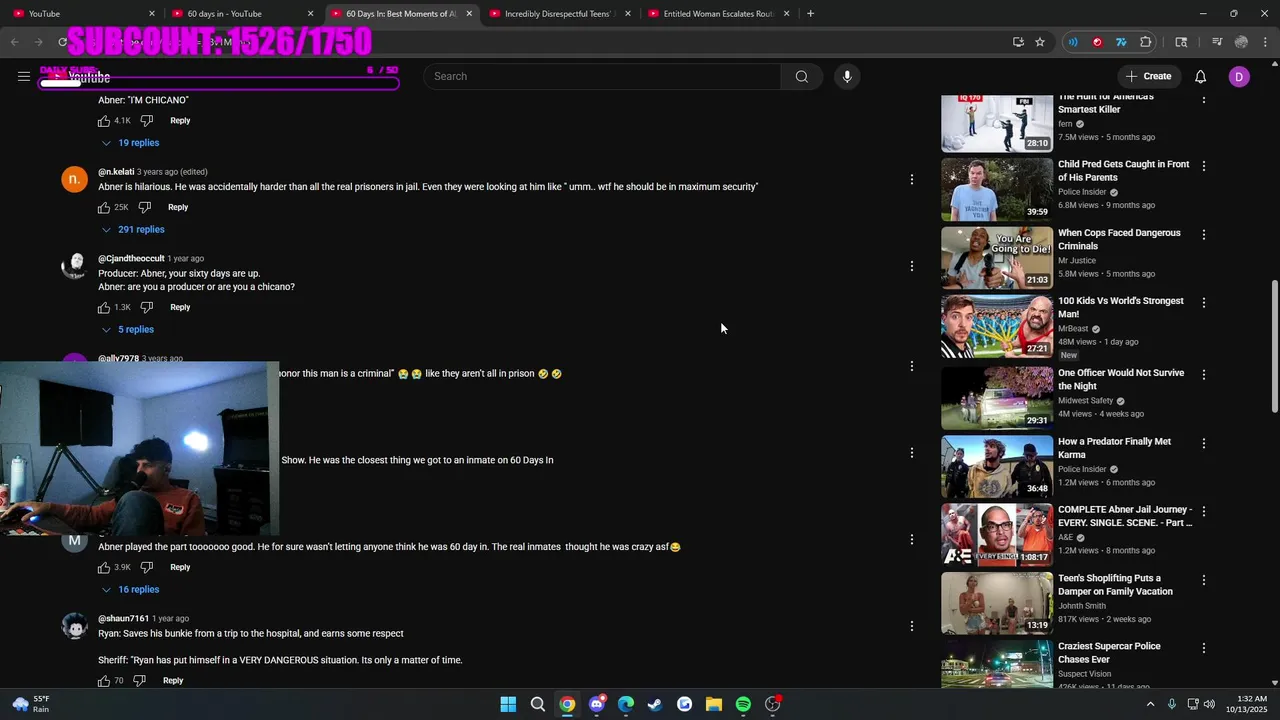Start voice search with the microphone

[847, 76]
